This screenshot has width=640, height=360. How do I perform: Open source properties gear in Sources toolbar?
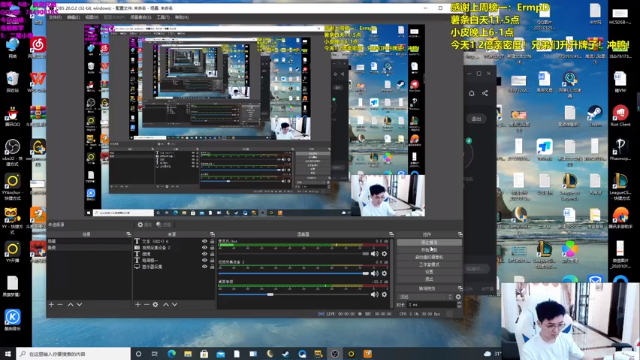coord(155,304)
